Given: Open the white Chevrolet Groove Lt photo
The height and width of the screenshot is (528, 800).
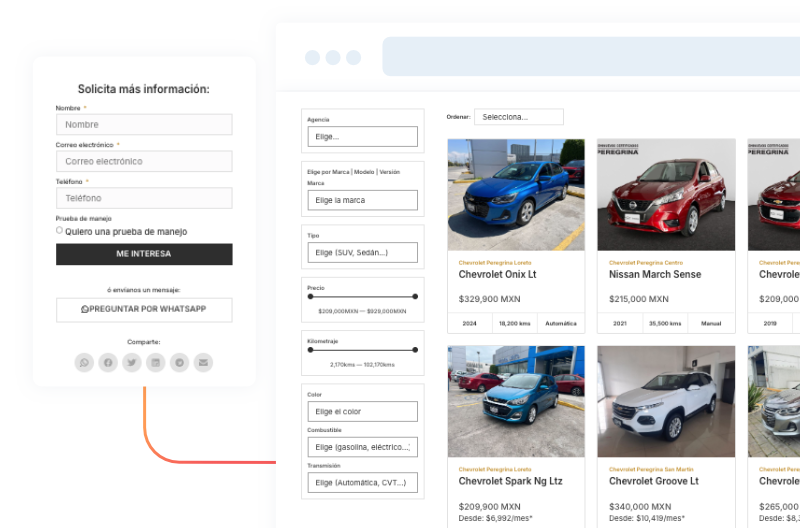Looking at the screenshot, I should pos(666,401).
